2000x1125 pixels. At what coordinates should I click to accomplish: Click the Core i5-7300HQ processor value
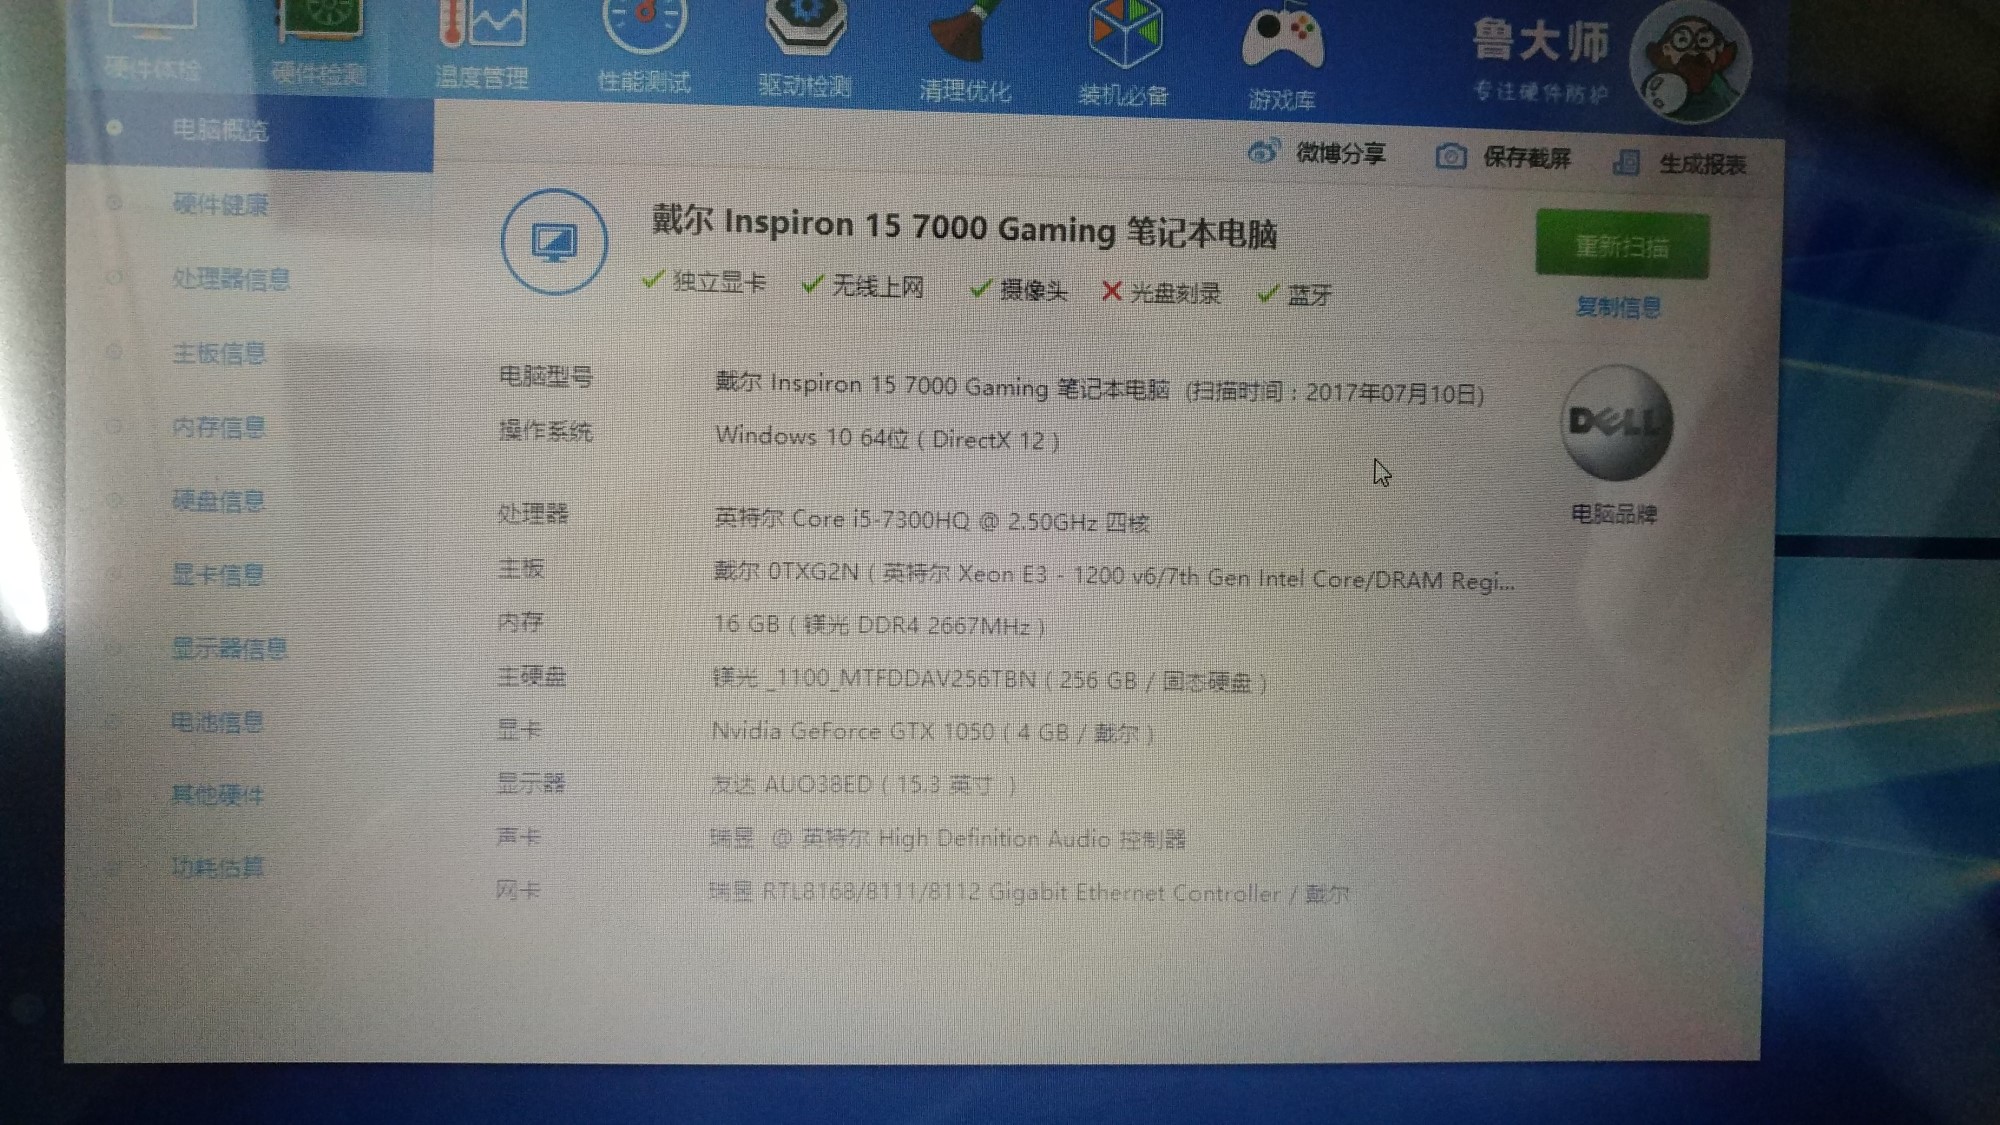pos(931,520)
